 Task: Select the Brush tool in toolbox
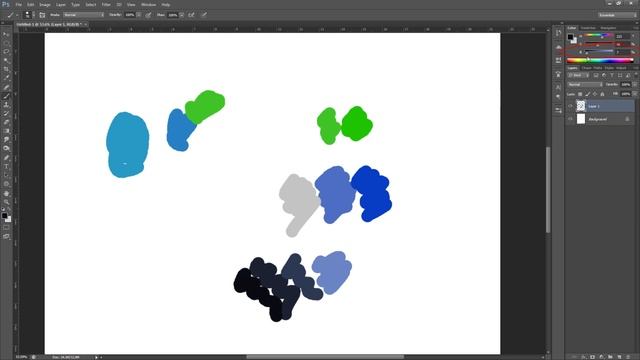click(x=6, y=96)
